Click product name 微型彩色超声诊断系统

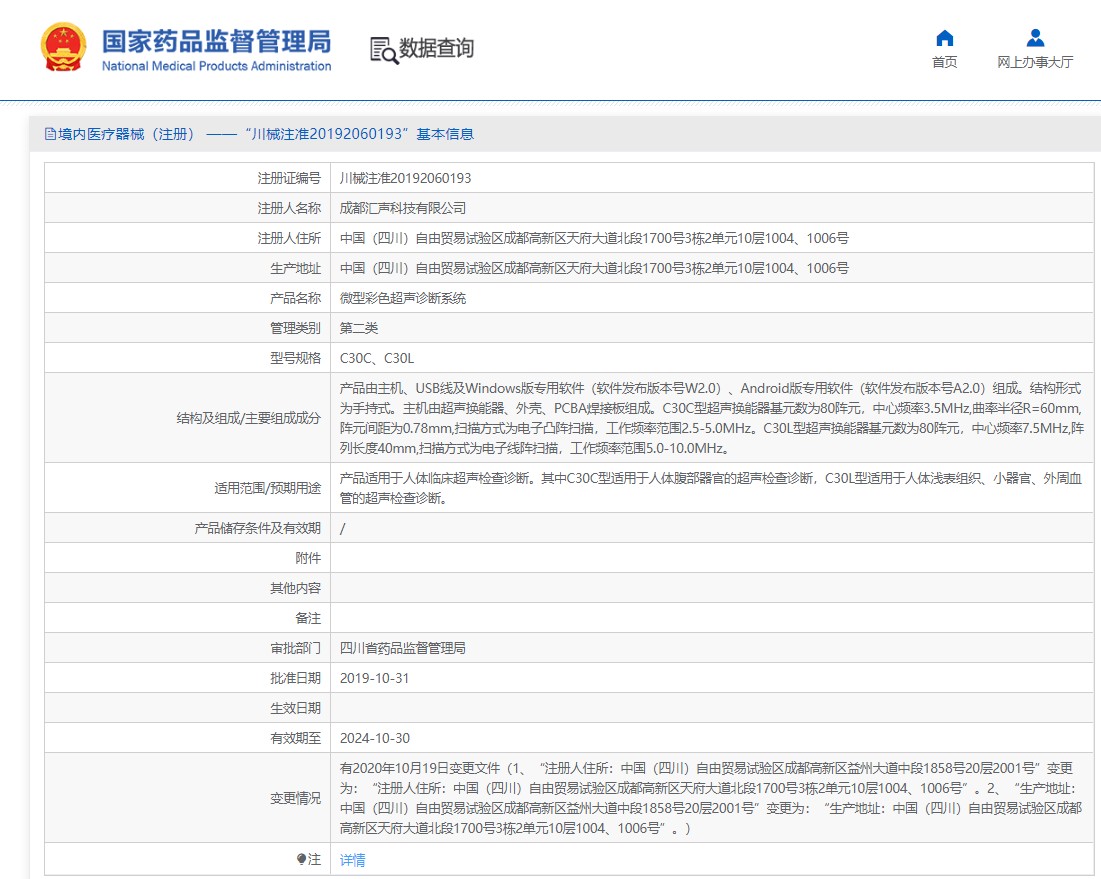pos(403,298)
